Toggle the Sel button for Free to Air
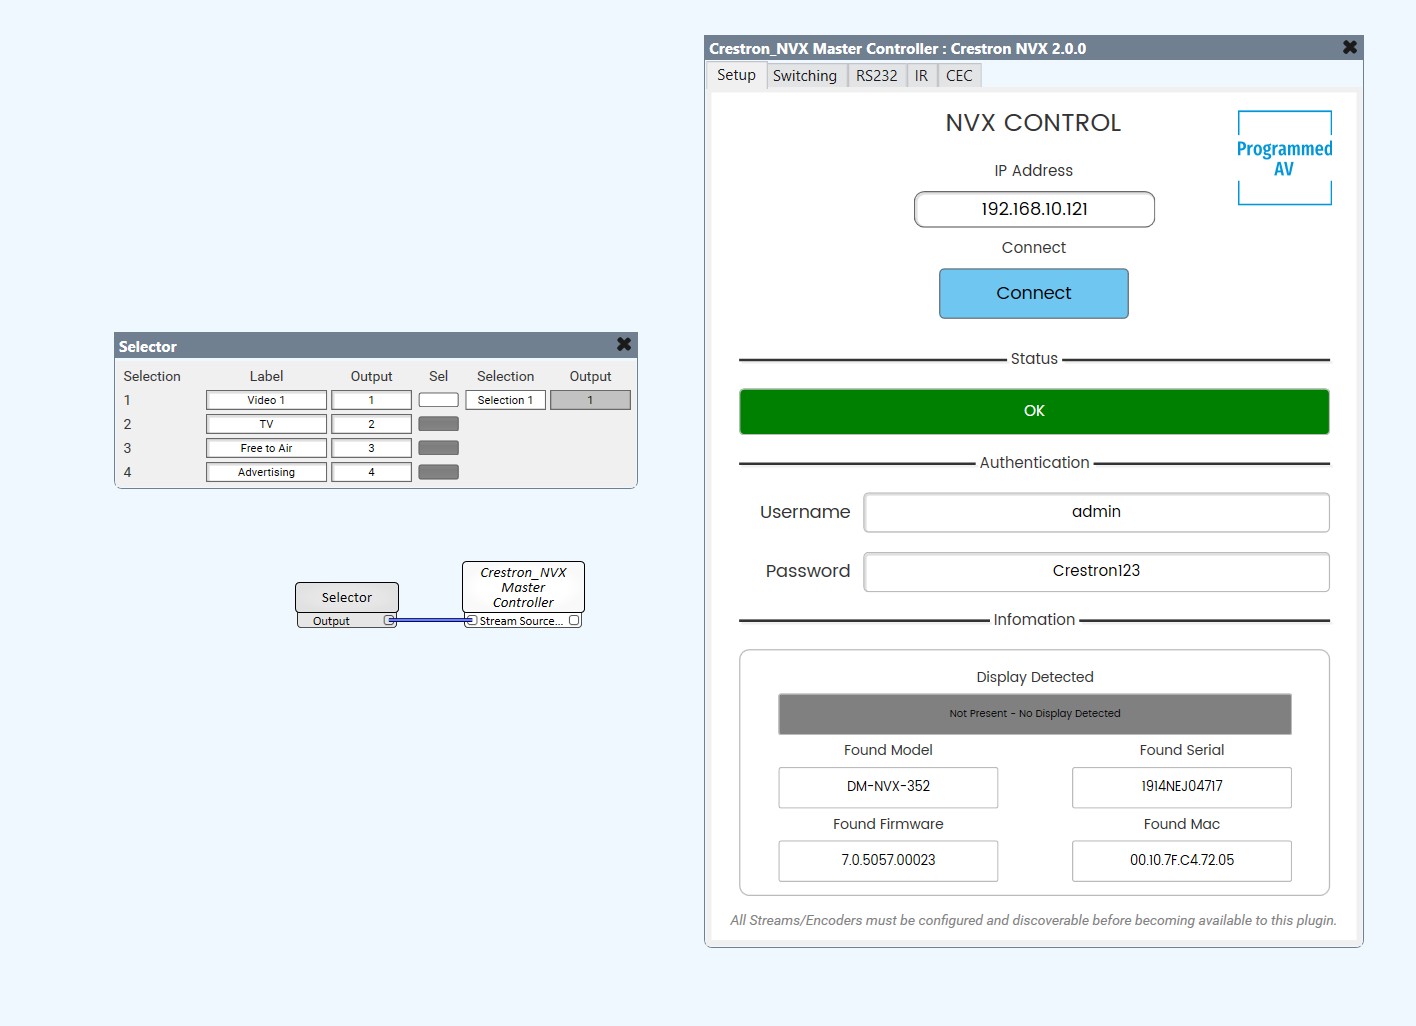 pos(438,447)
